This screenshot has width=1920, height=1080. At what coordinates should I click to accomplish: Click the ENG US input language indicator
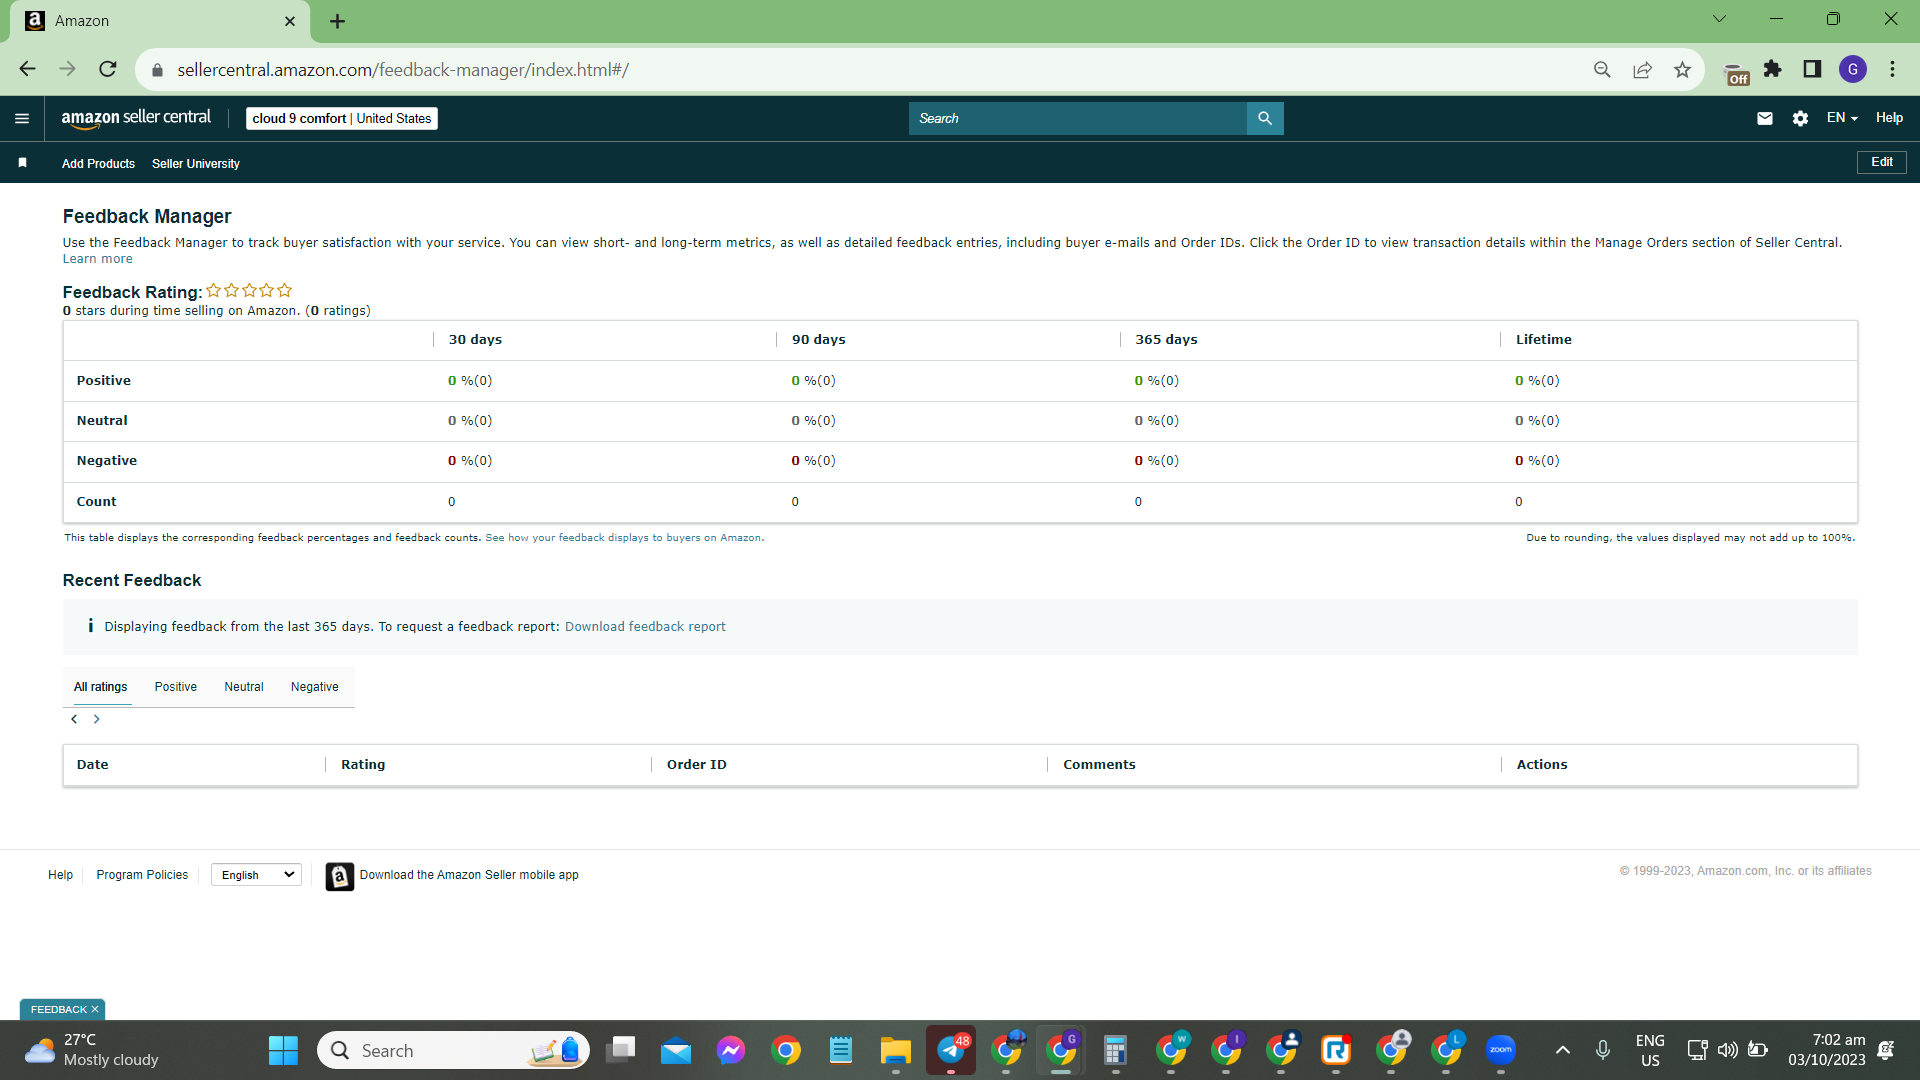1650,1050
